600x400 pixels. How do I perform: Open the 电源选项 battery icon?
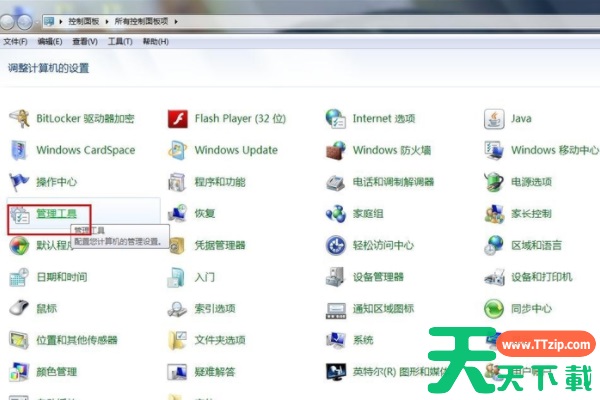coord(494,182)
